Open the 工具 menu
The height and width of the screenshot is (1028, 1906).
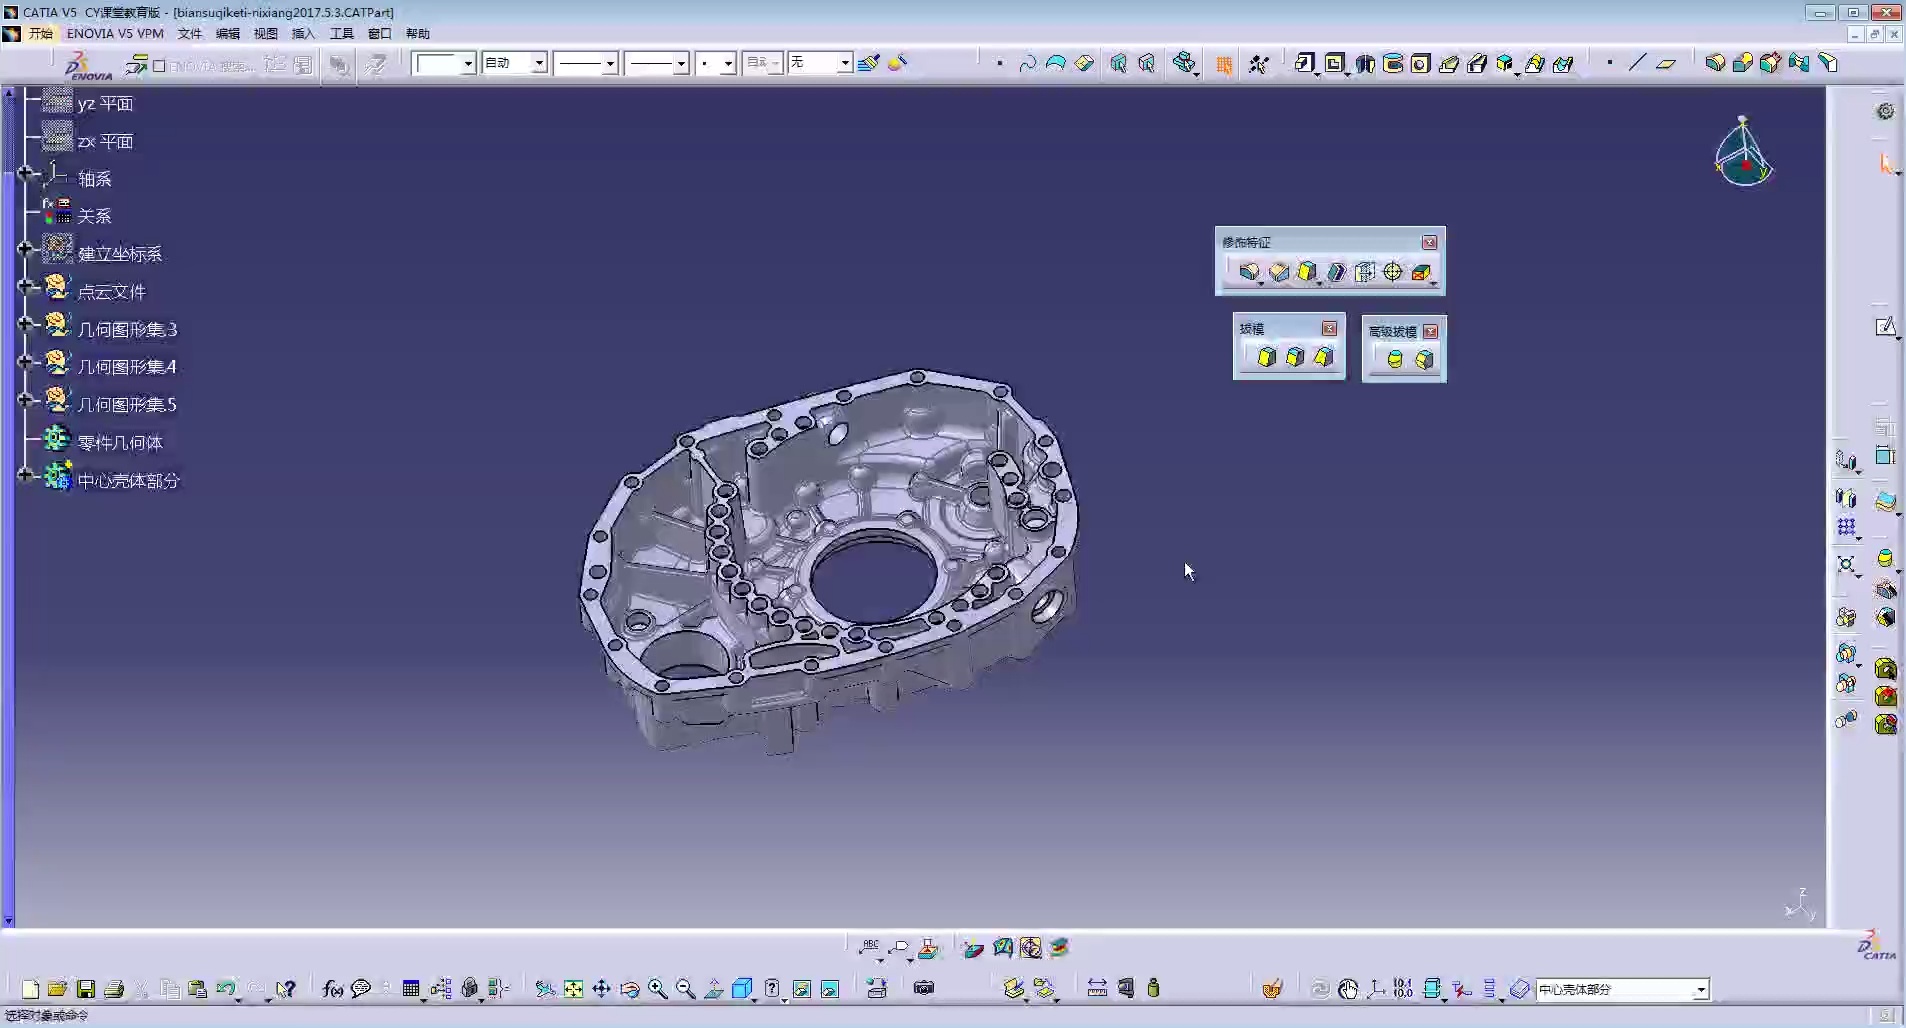pos(342,34)
